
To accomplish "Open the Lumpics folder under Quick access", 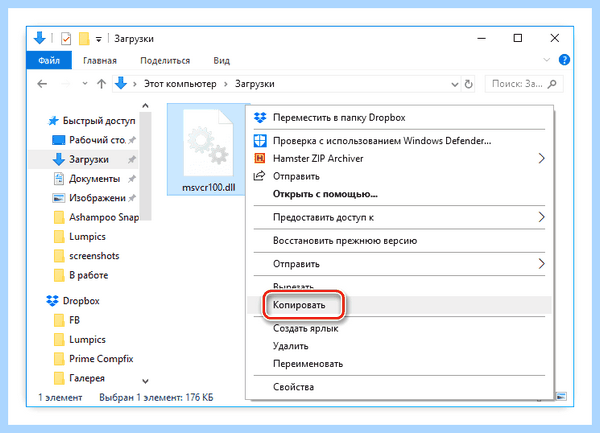I will tap(80, 236).
